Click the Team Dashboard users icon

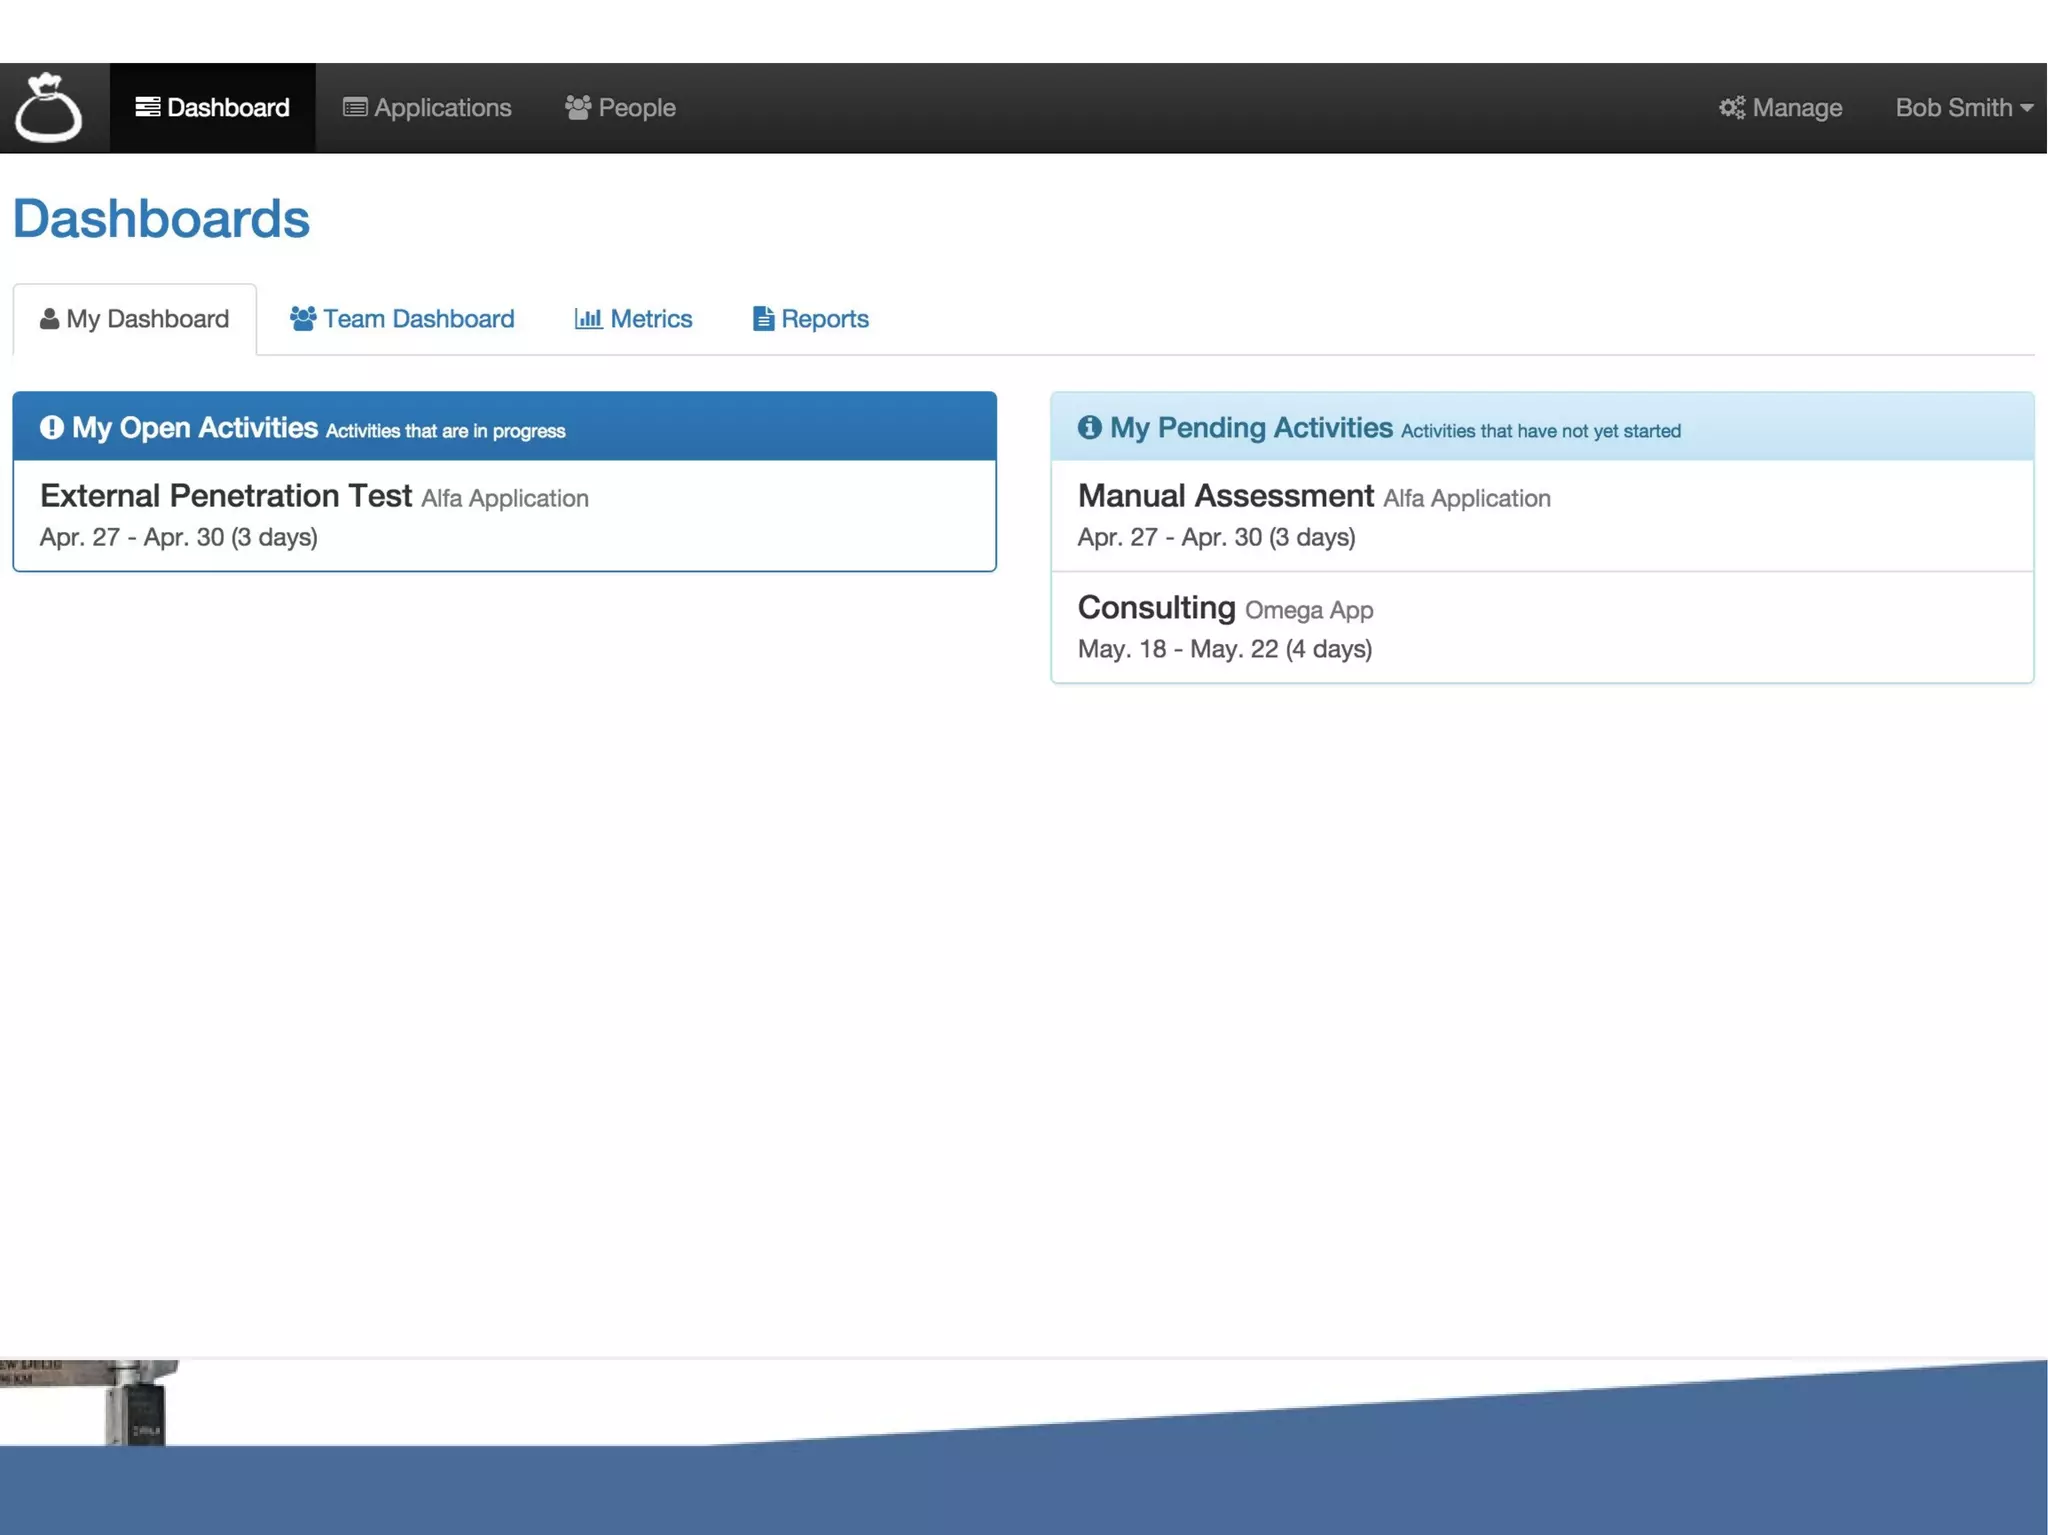coord(303,318)
